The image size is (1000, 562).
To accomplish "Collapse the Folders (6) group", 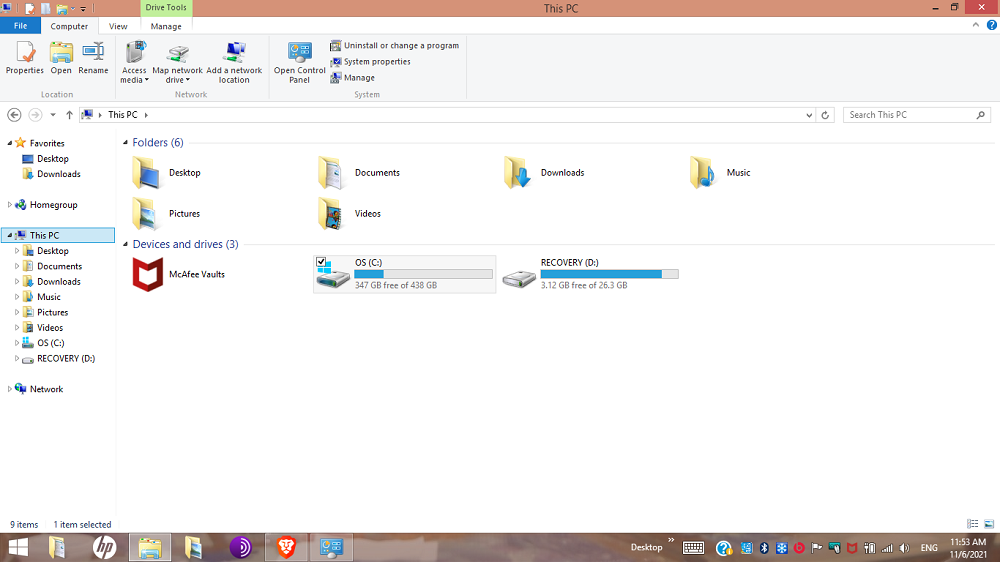I will pyautogui.click(x=126, y=142).
